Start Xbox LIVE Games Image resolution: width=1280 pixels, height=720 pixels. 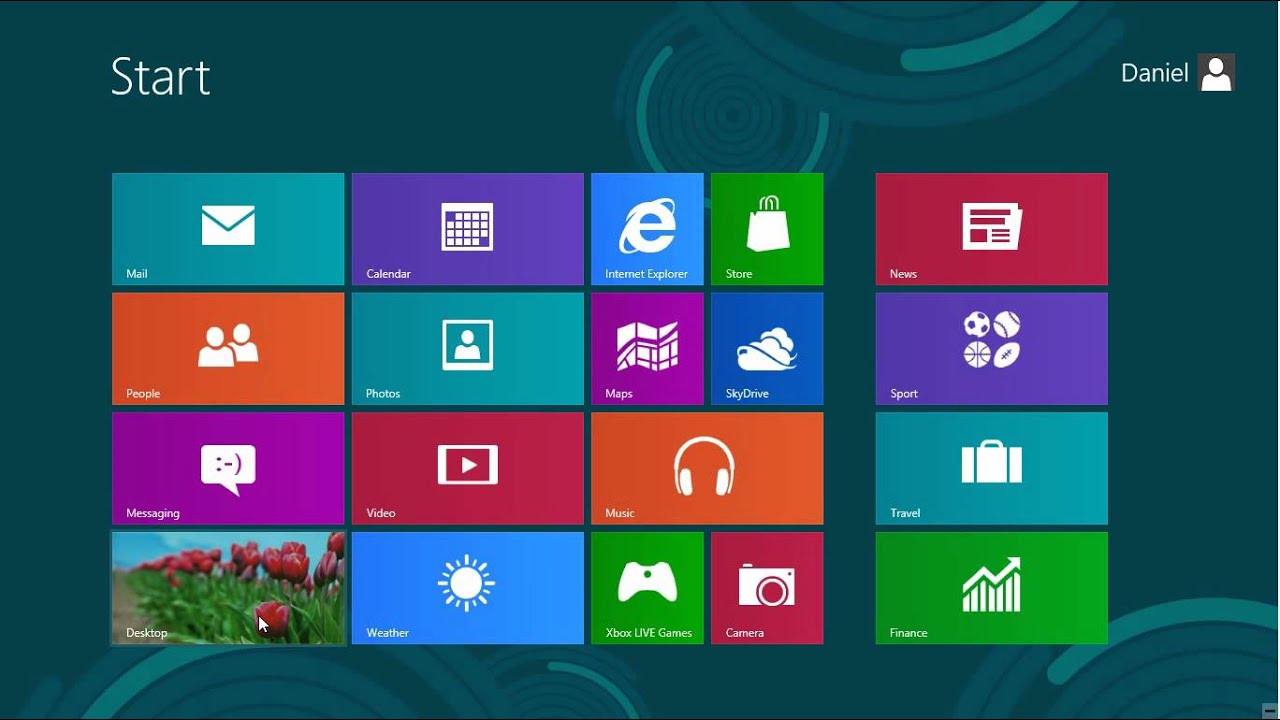click(x=647, y=588)
